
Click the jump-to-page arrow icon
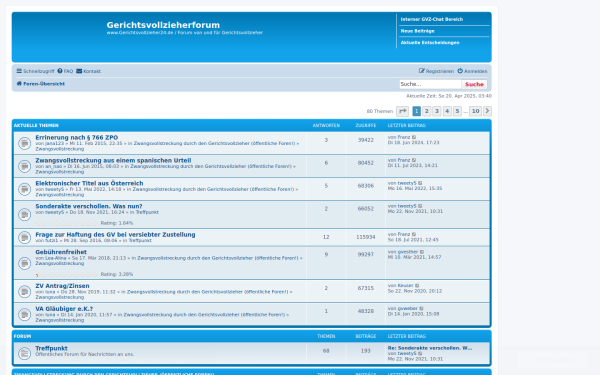[x=403, y=111]
